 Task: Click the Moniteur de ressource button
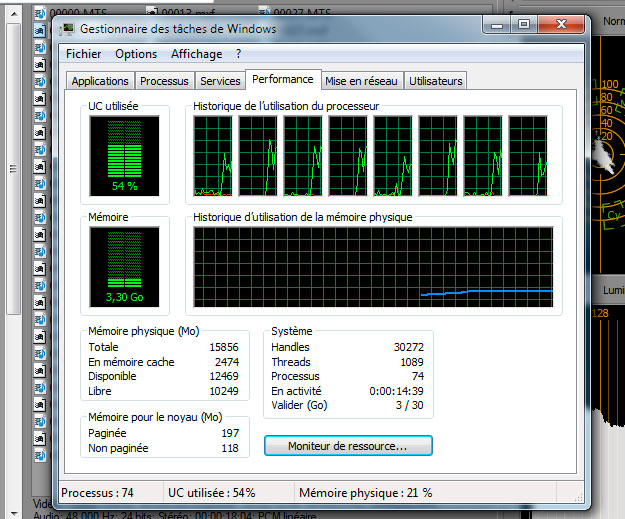(x=348, y=446)
